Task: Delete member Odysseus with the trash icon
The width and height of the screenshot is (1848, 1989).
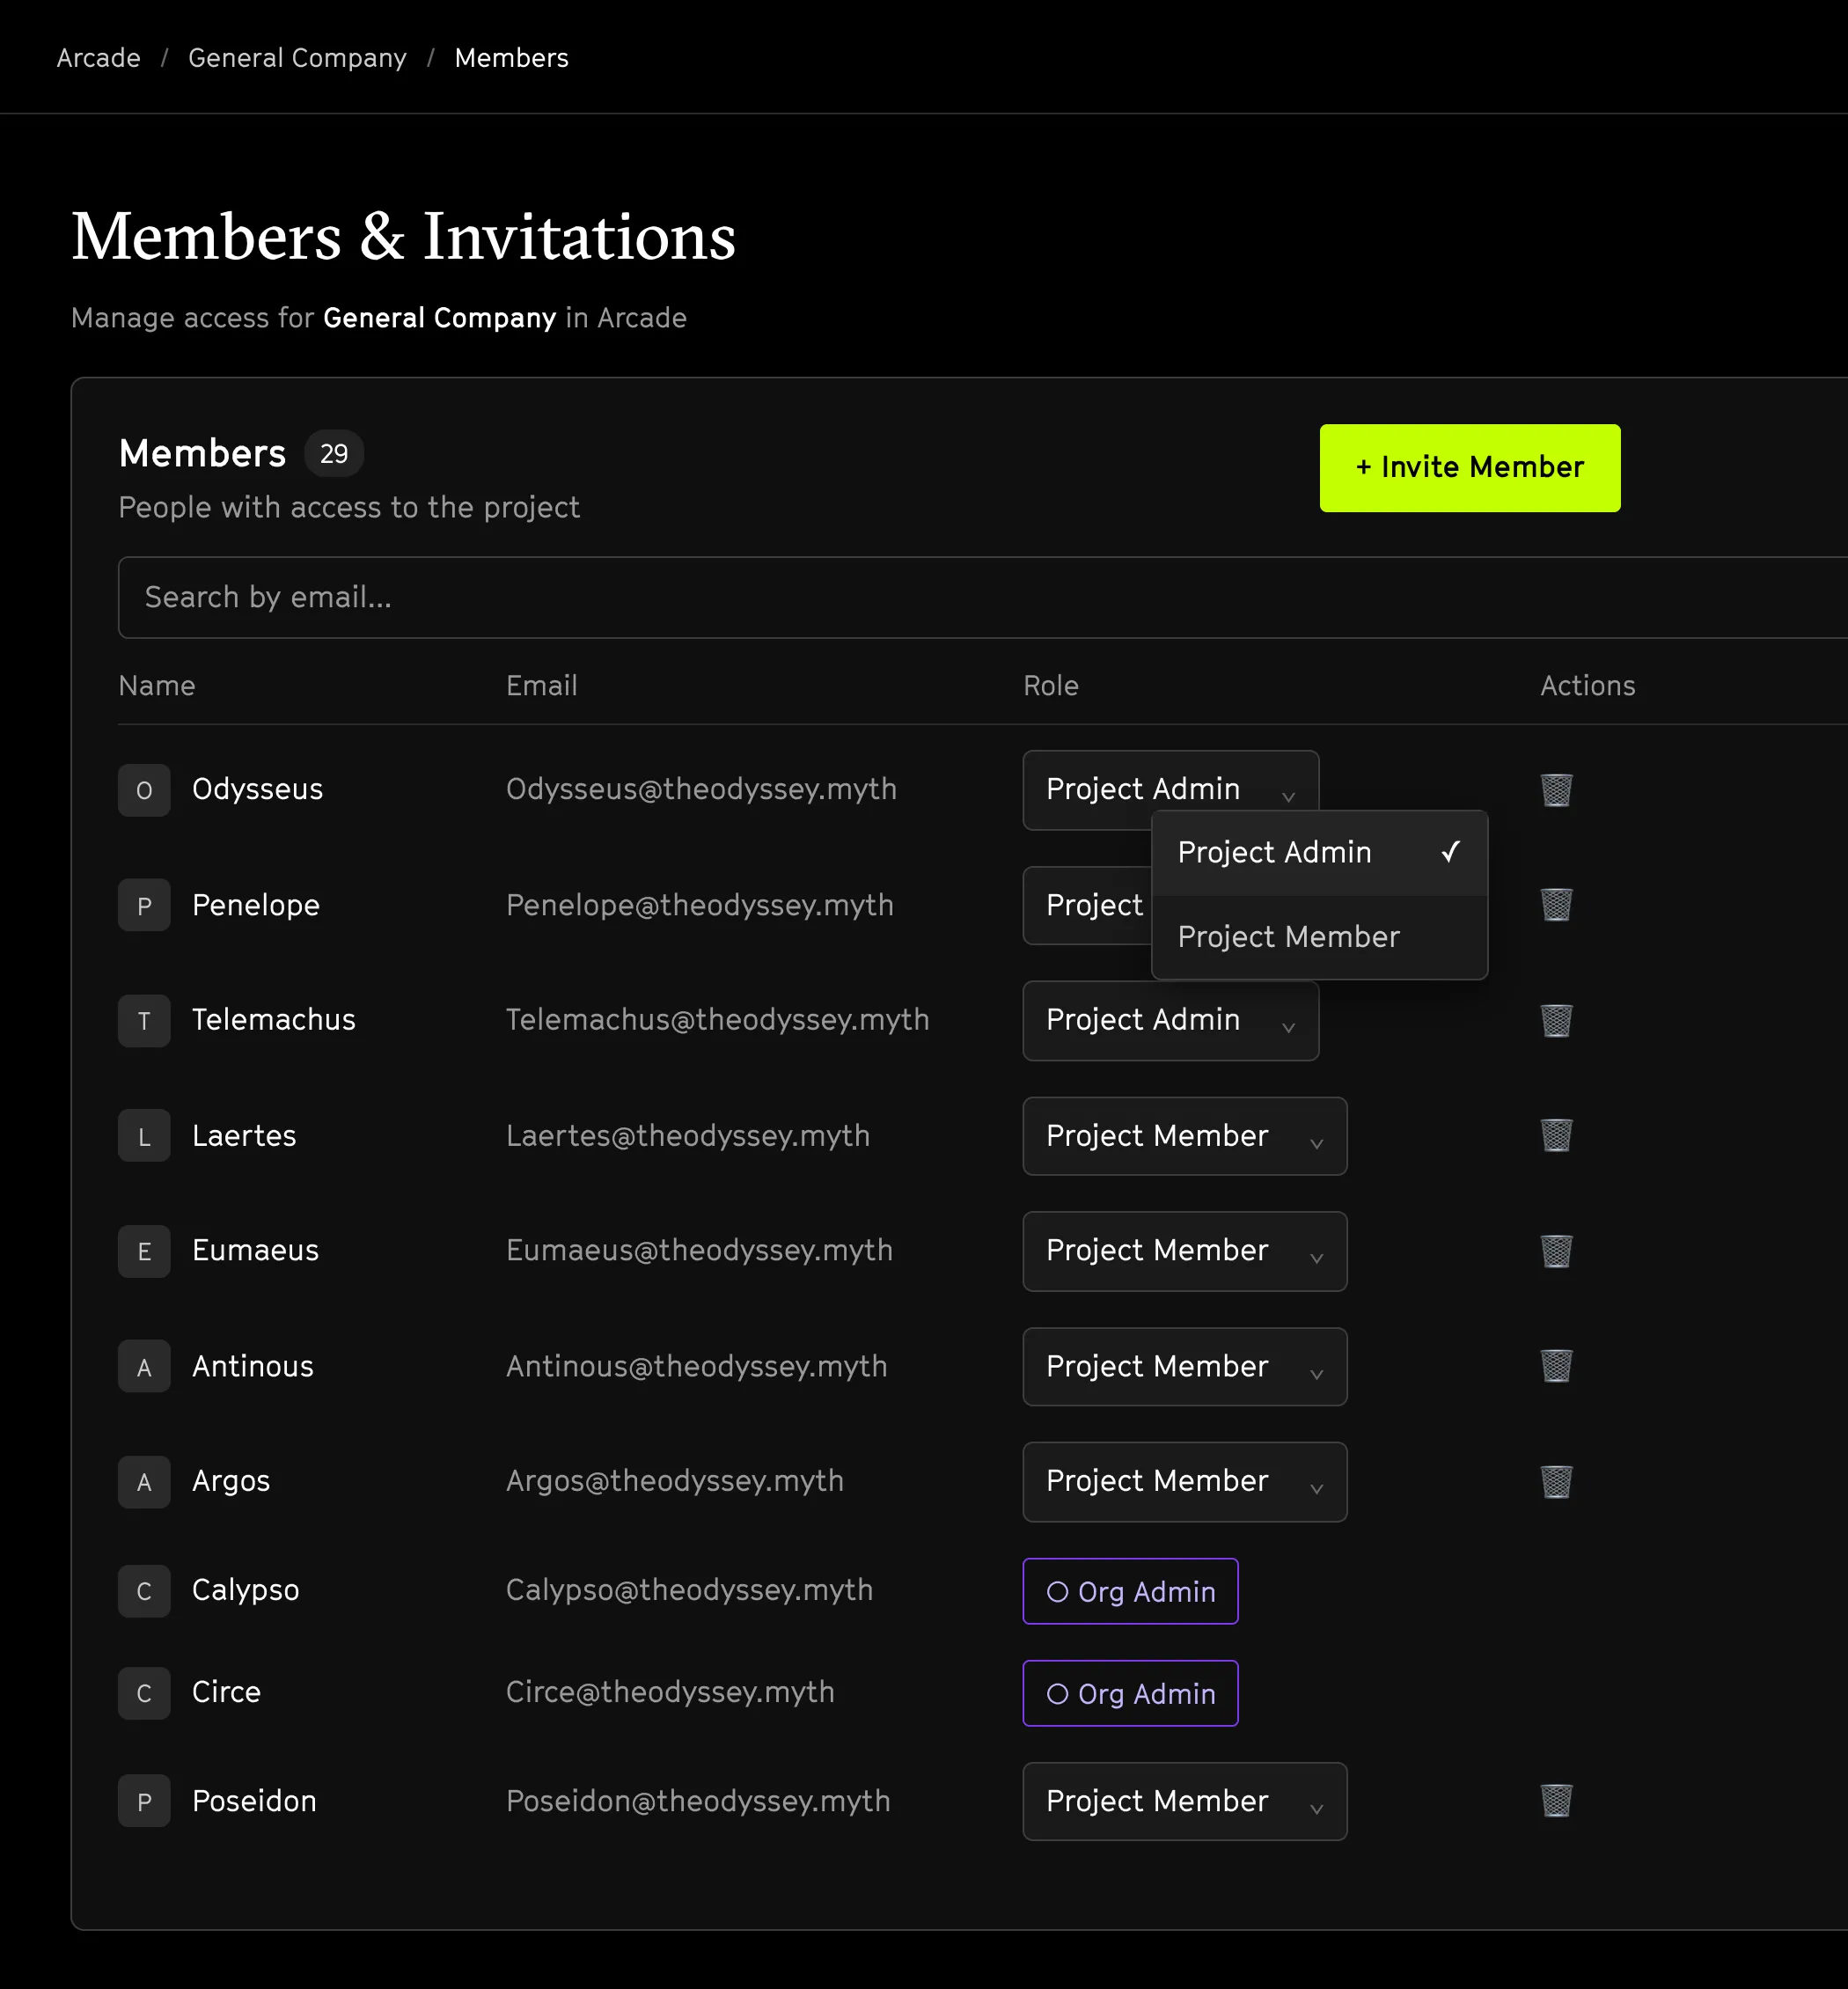Action: [x=1556, y=790]
